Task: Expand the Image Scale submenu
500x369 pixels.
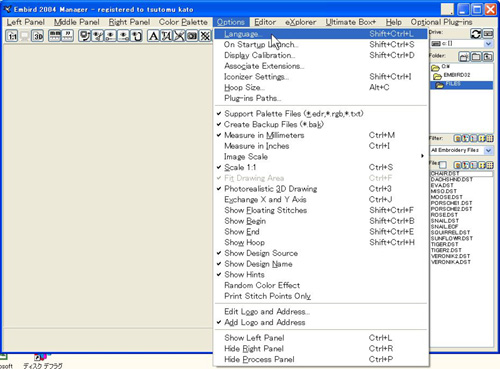Action: point(320,156)
